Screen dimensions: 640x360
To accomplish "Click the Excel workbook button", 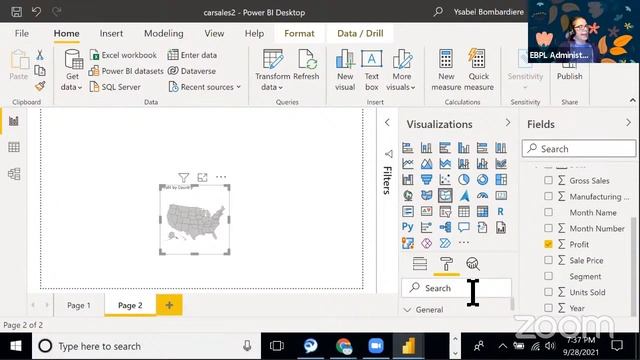I will [123, 55].
